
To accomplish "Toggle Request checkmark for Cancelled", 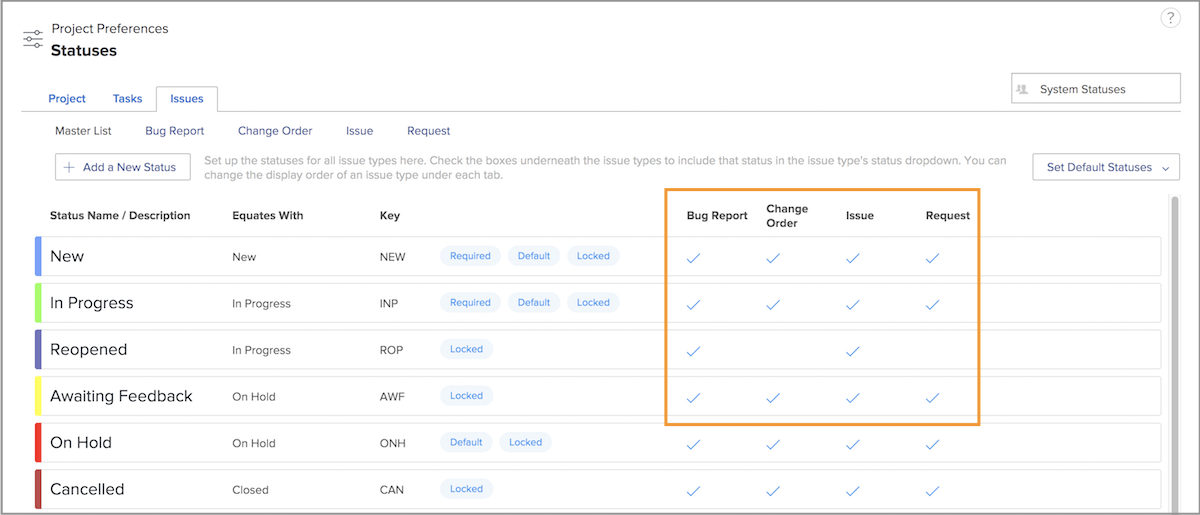I will pos(932,491).
